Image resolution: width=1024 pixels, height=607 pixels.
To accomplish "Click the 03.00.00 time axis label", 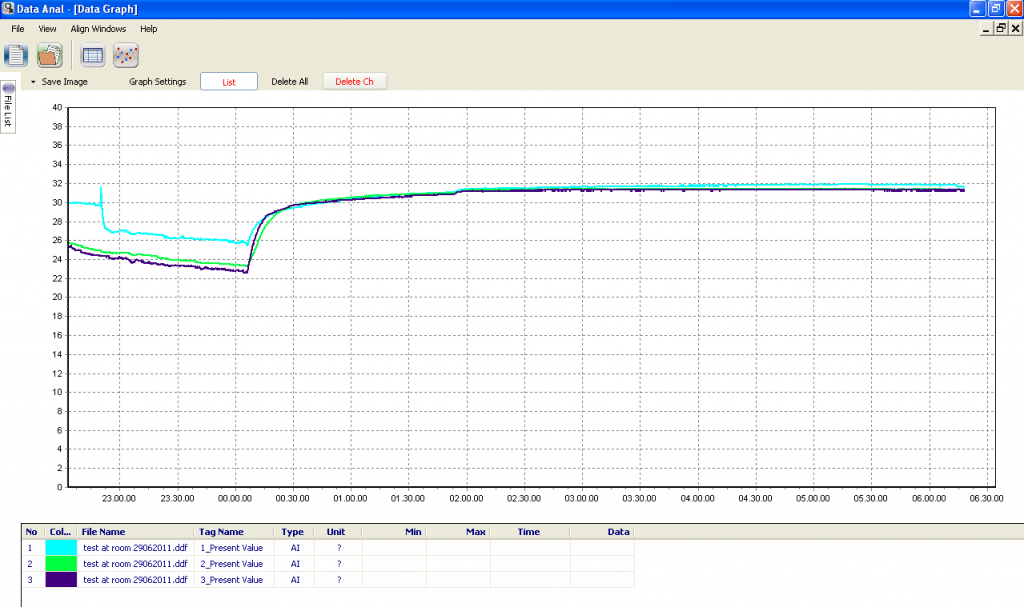I will click(581, 499).
